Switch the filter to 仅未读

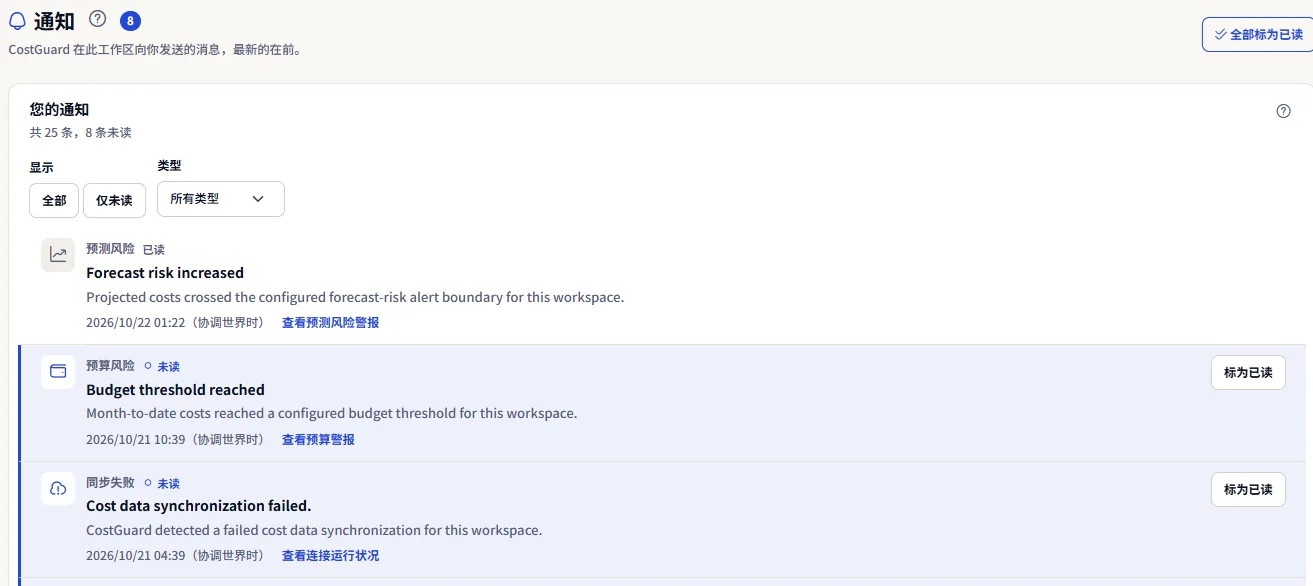114,200
